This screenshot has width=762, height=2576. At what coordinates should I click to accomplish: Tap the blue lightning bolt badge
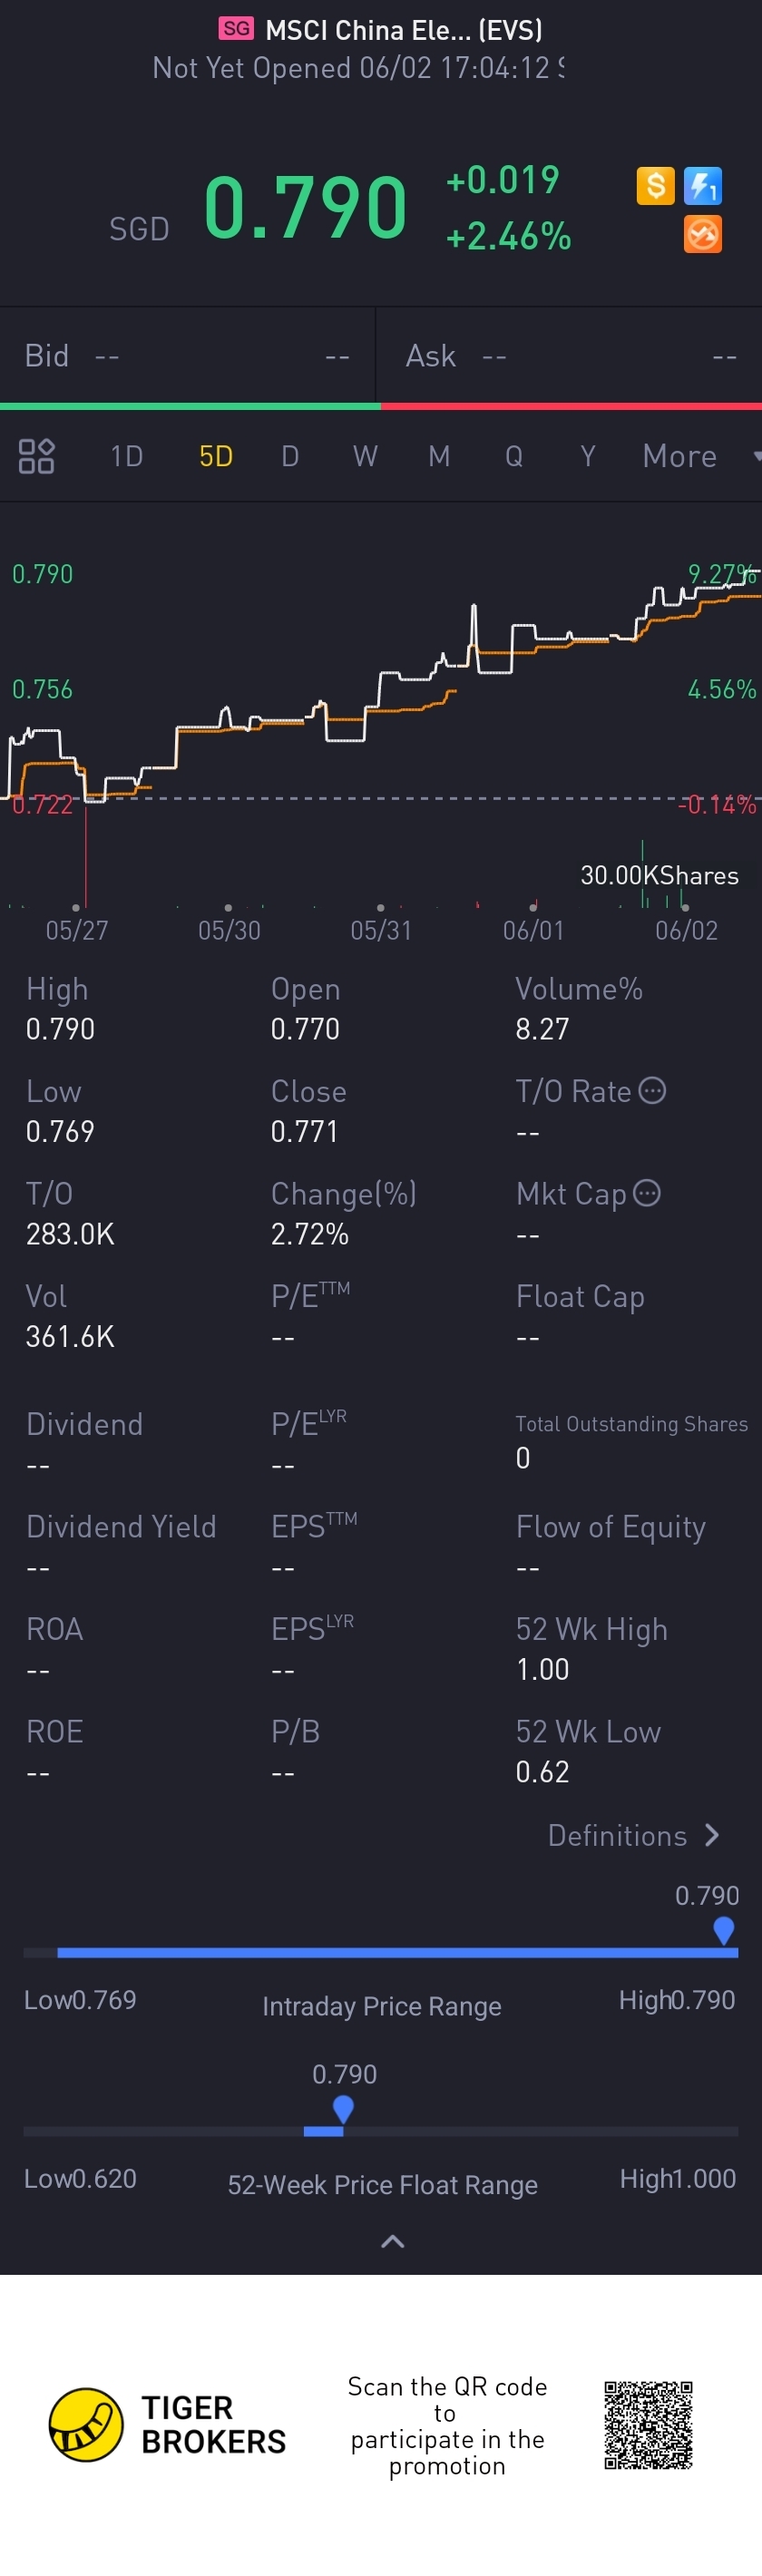[703, 185]
